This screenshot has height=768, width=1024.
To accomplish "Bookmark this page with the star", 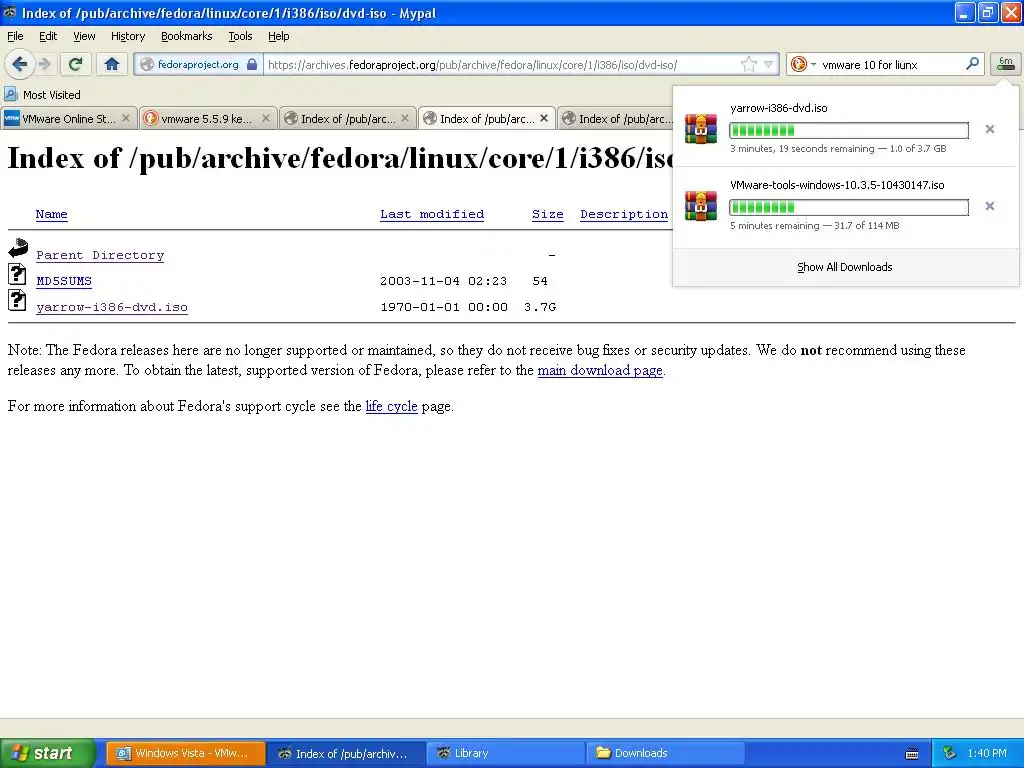I will coord(748,64).
